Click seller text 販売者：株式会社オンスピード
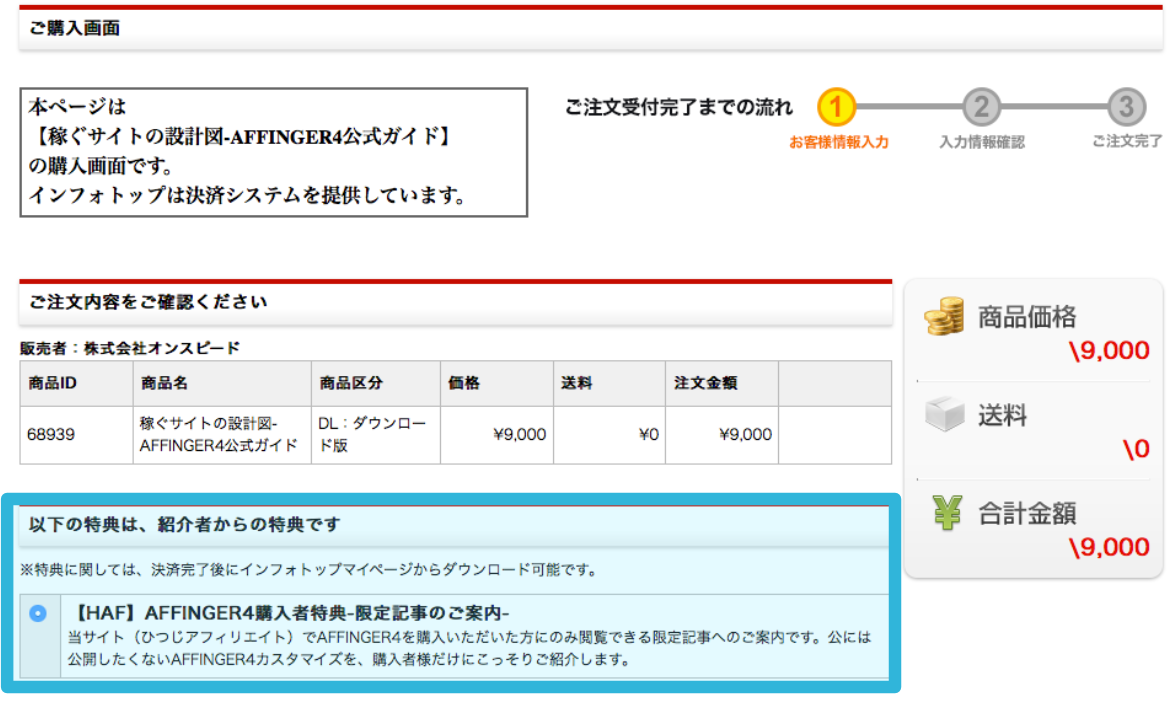Screen dimensions: 1171x705 [130, 348]
